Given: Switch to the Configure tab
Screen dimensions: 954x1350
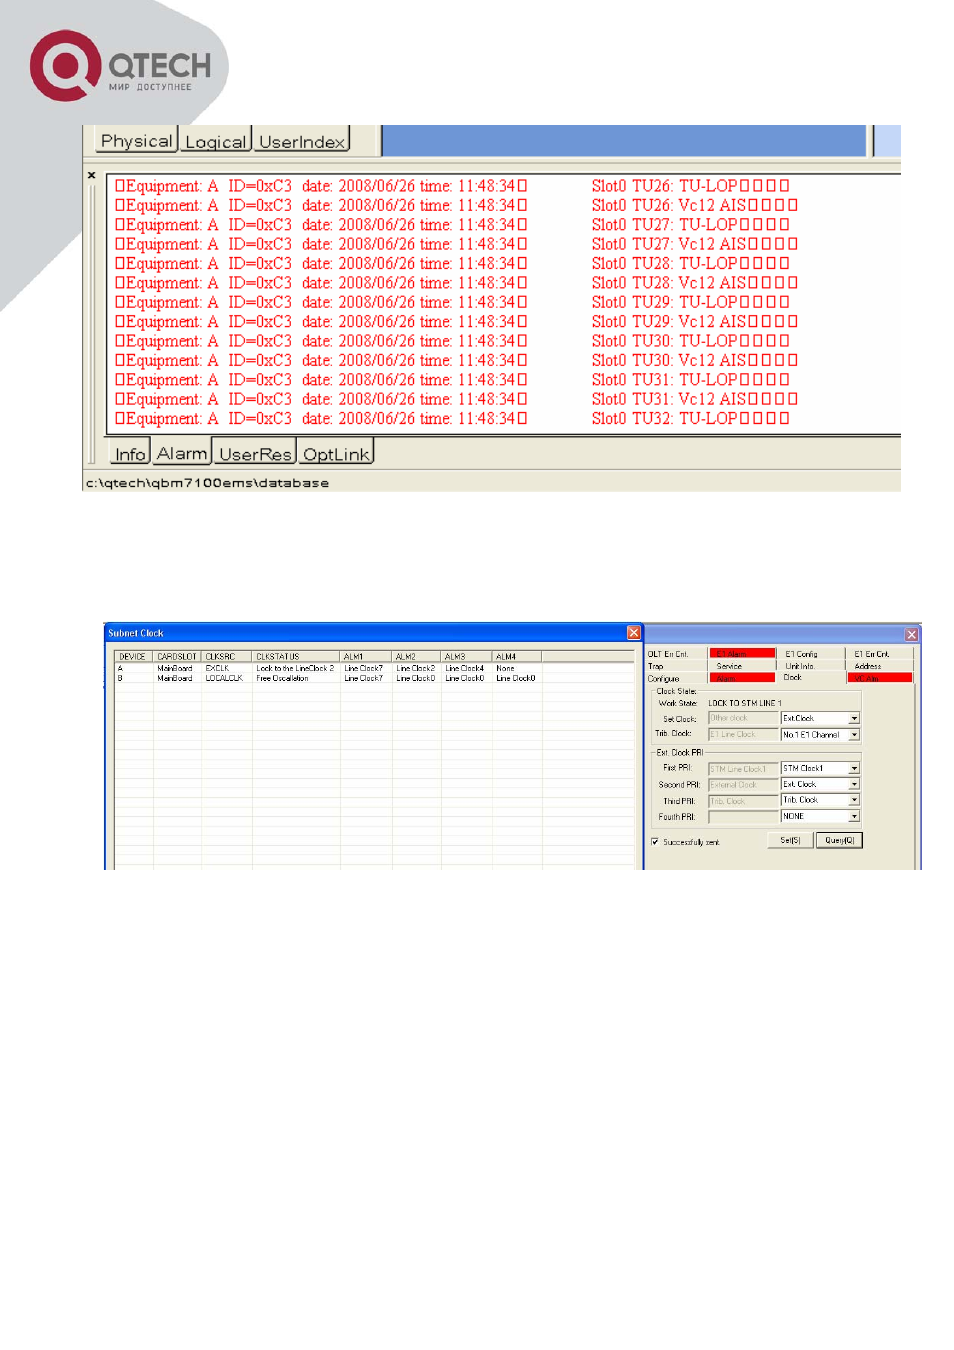Looking at the screenshot, I should (677, 678).
